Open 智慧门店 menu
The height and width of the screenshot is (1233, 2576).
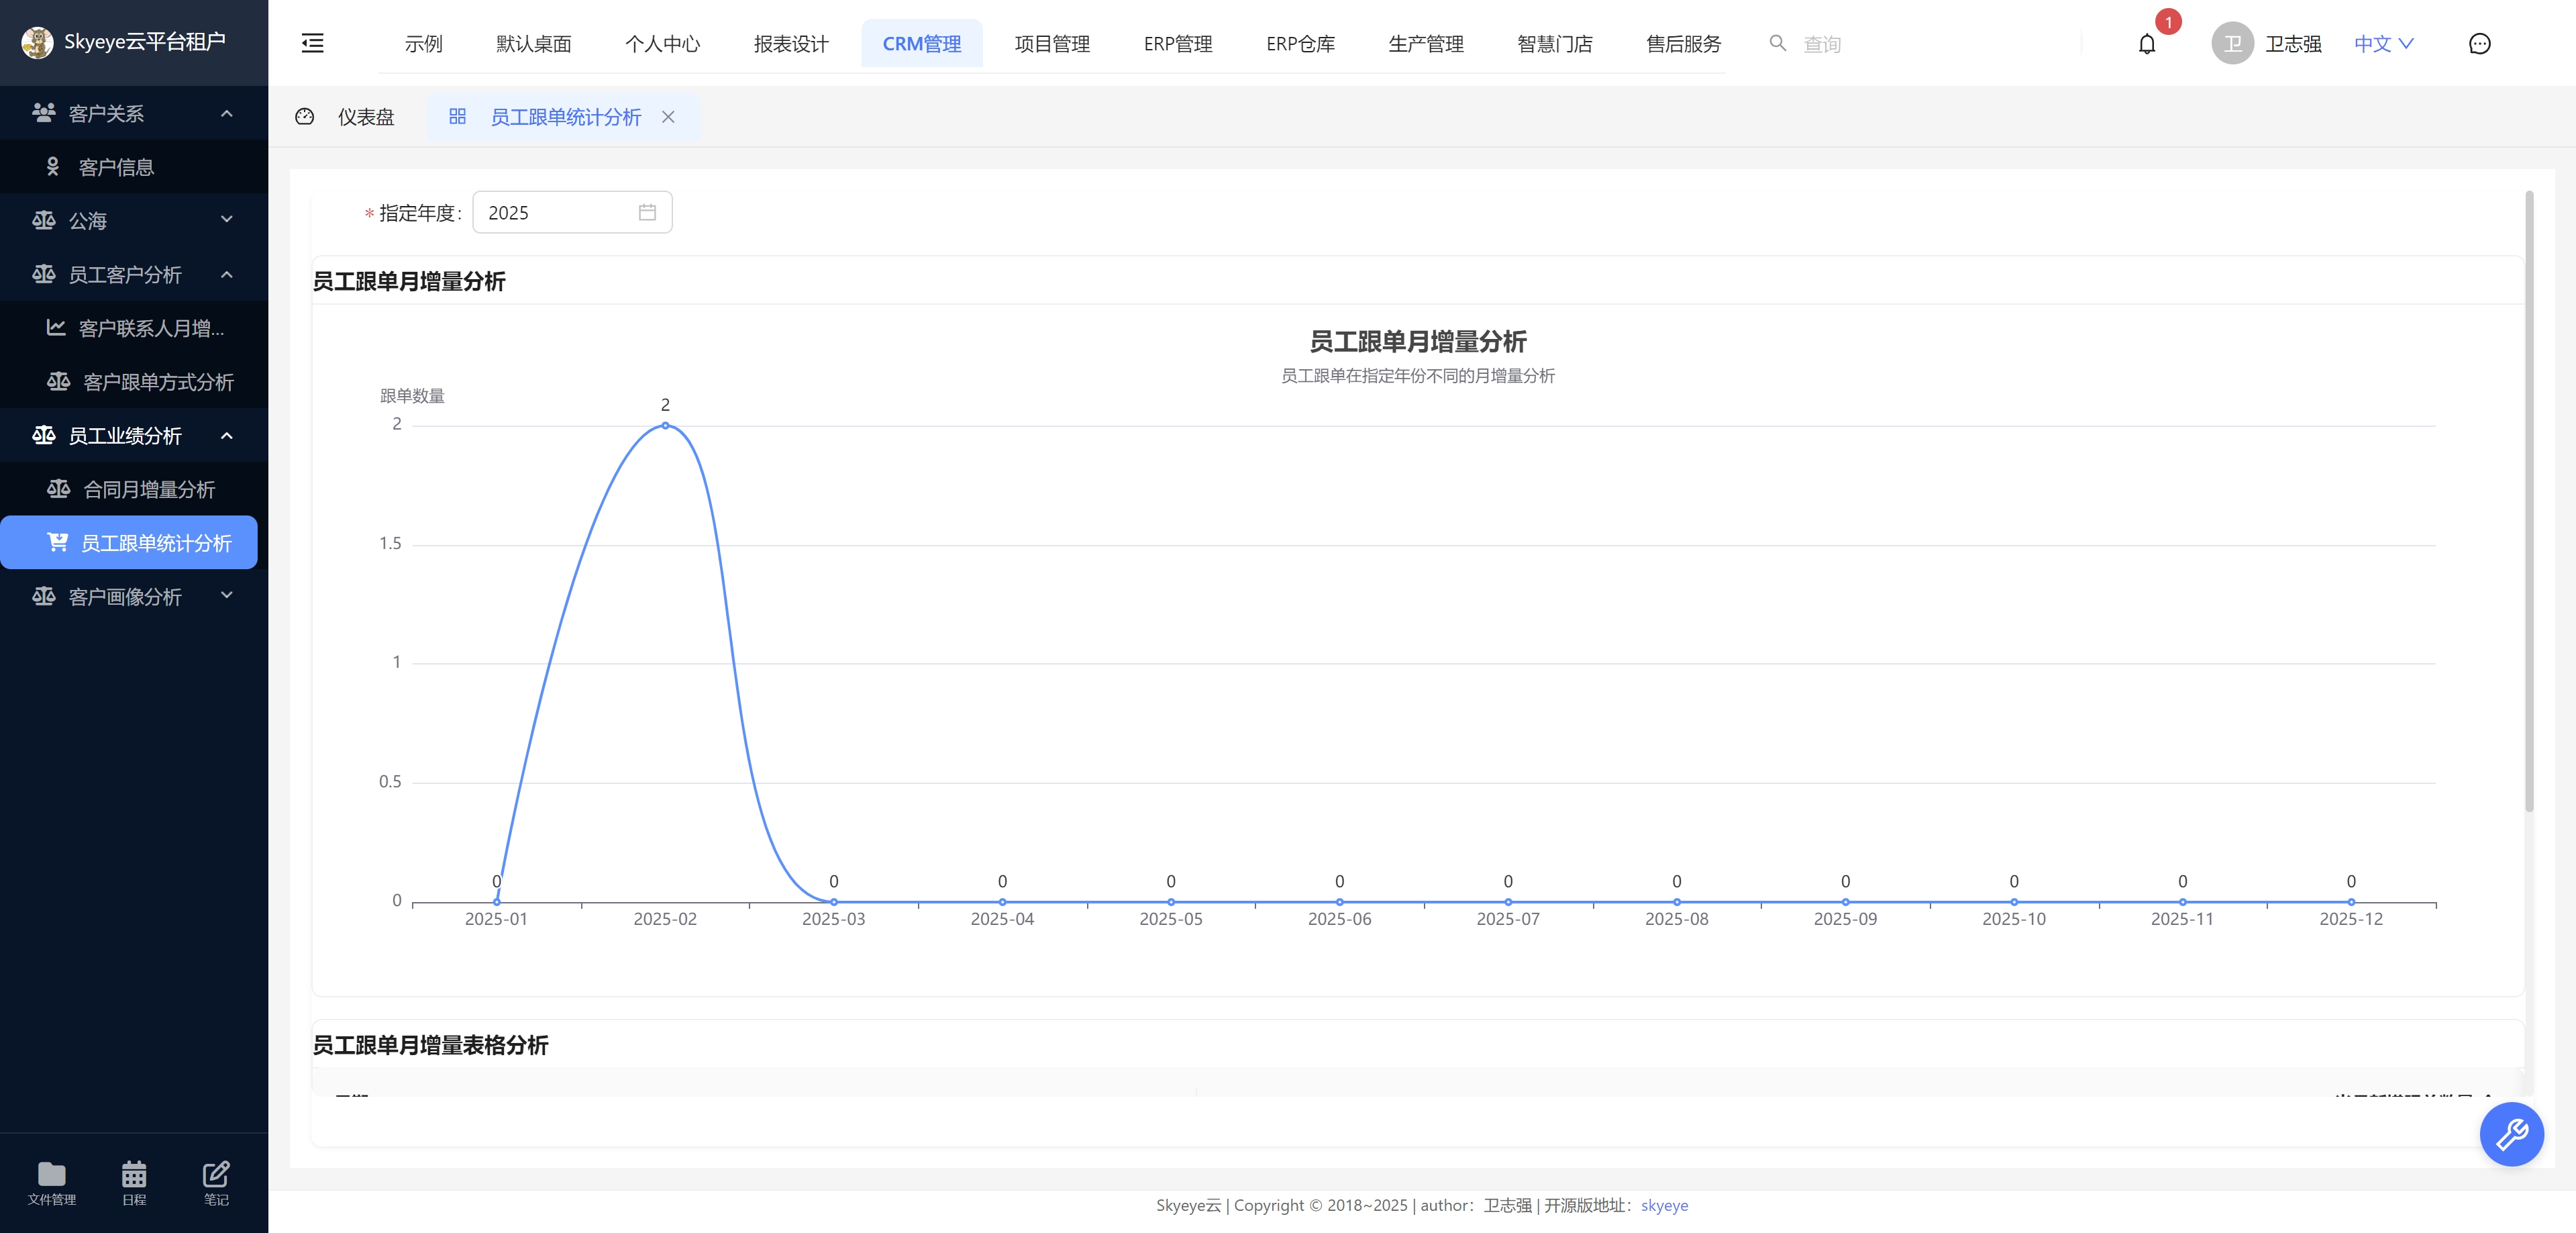(x=1555, y=44)
